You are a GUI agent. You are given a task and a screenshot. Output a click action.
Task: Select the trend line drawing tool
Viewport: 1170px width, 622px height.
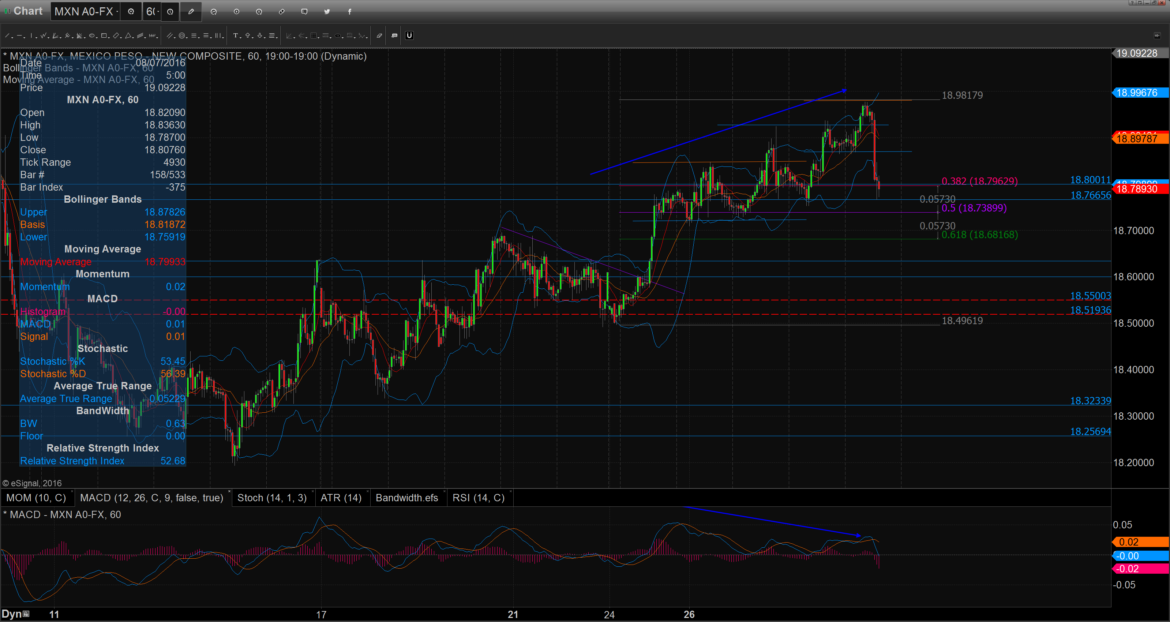coord(7,36)
